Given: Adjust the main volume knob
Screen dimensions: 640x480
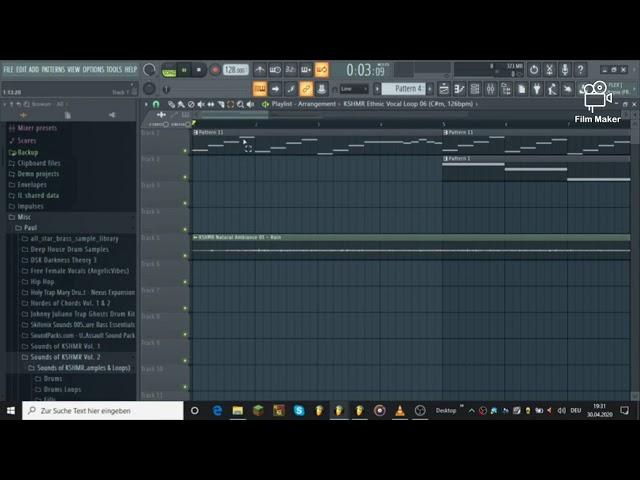Looking at the screenshot, I should tap(149, 70).
